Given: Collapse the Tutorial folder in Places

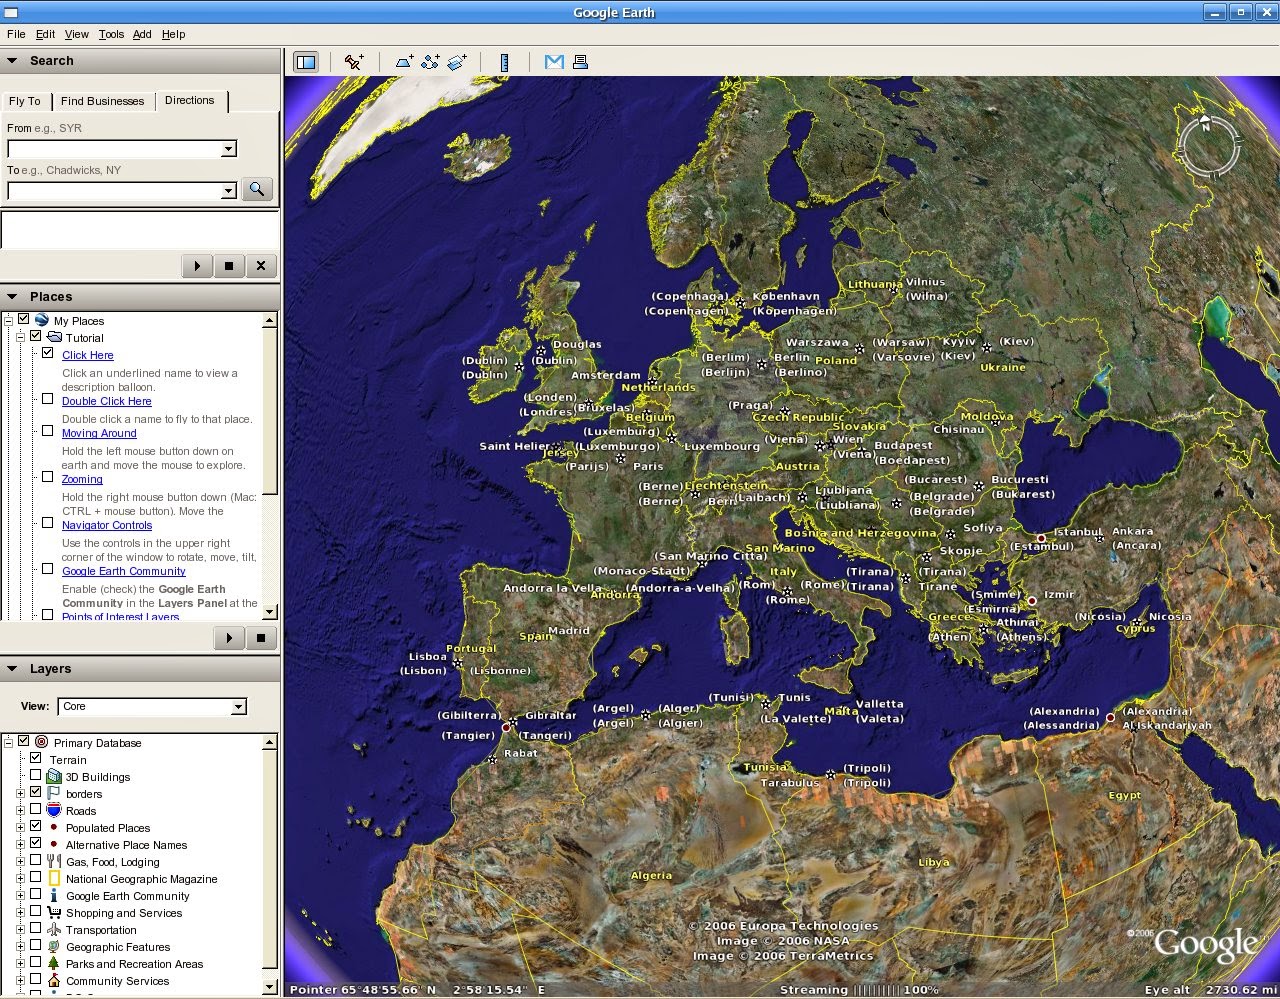Looking at the screenshot, I should pyautogui.click(x=20, y=337).
